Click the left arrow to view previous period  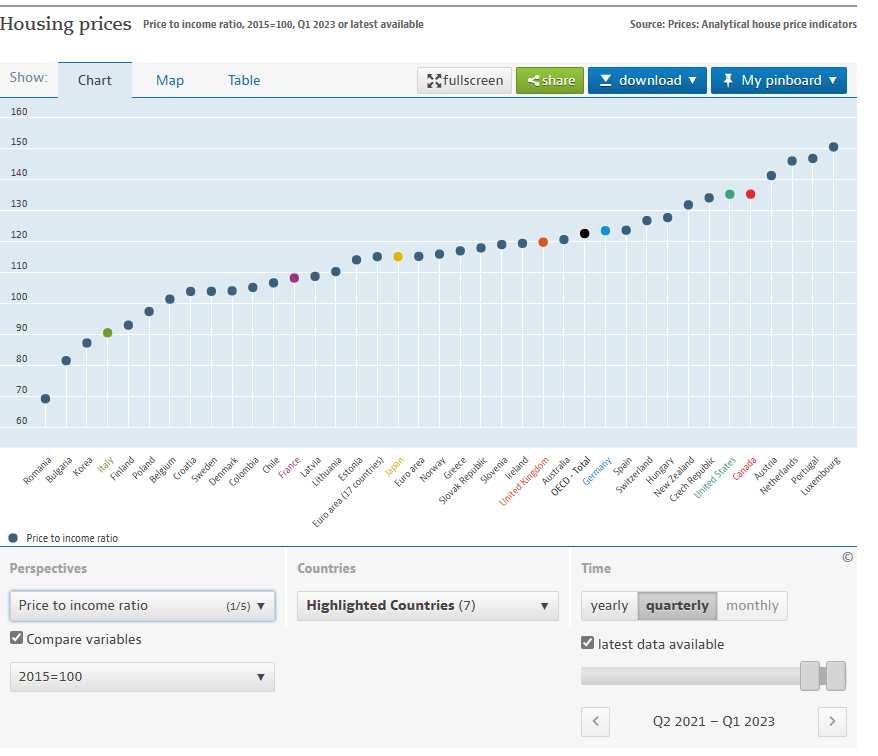[x=595, y=721]
